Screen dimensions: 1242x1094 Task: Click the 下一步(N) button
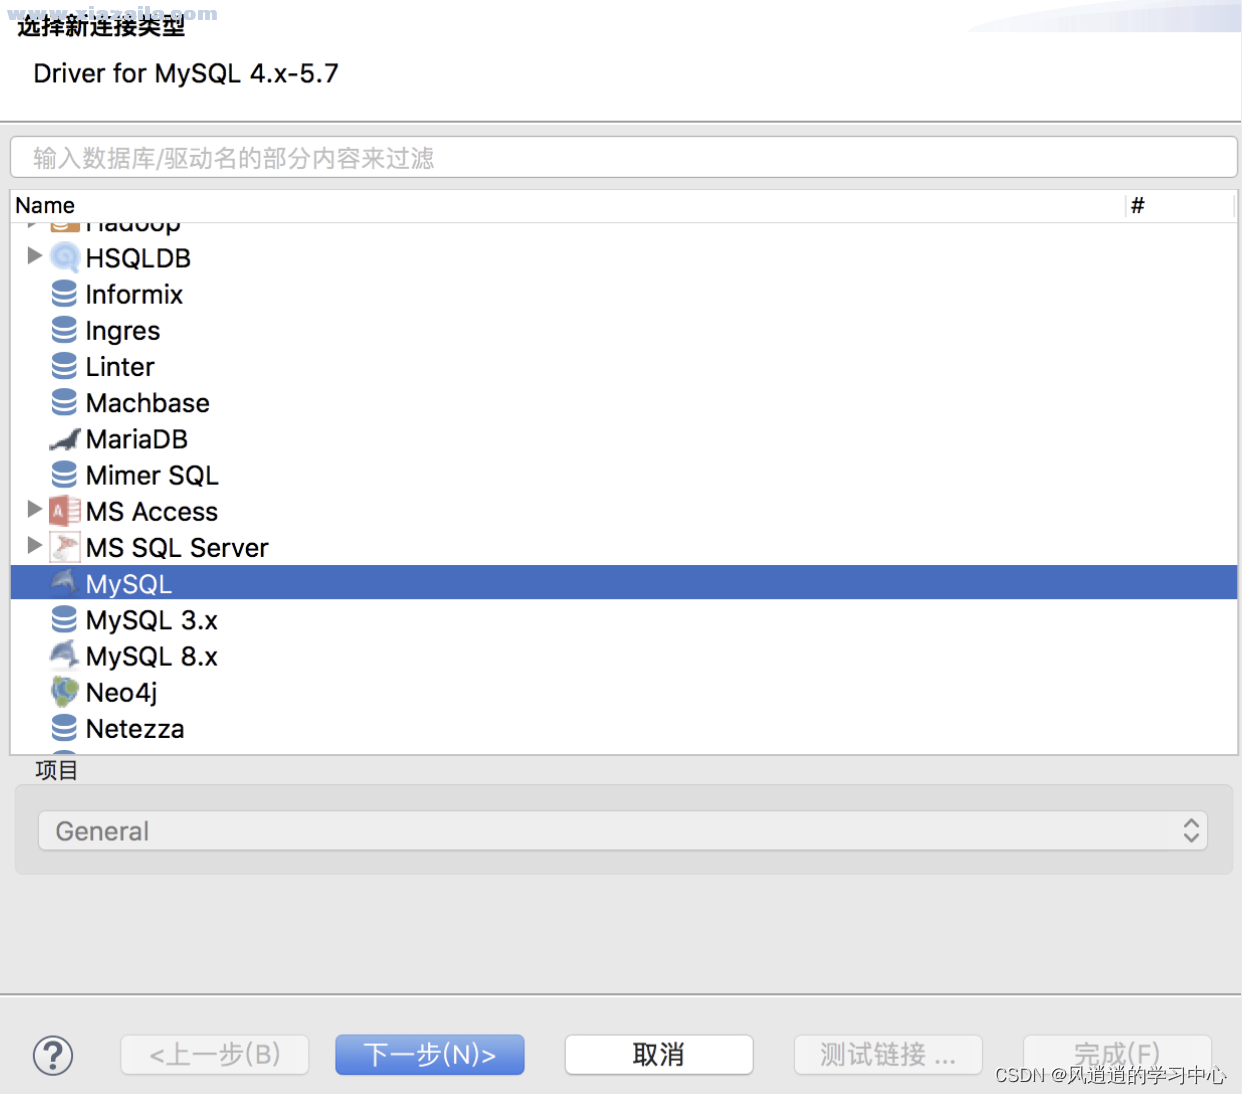coord(429,1055)
